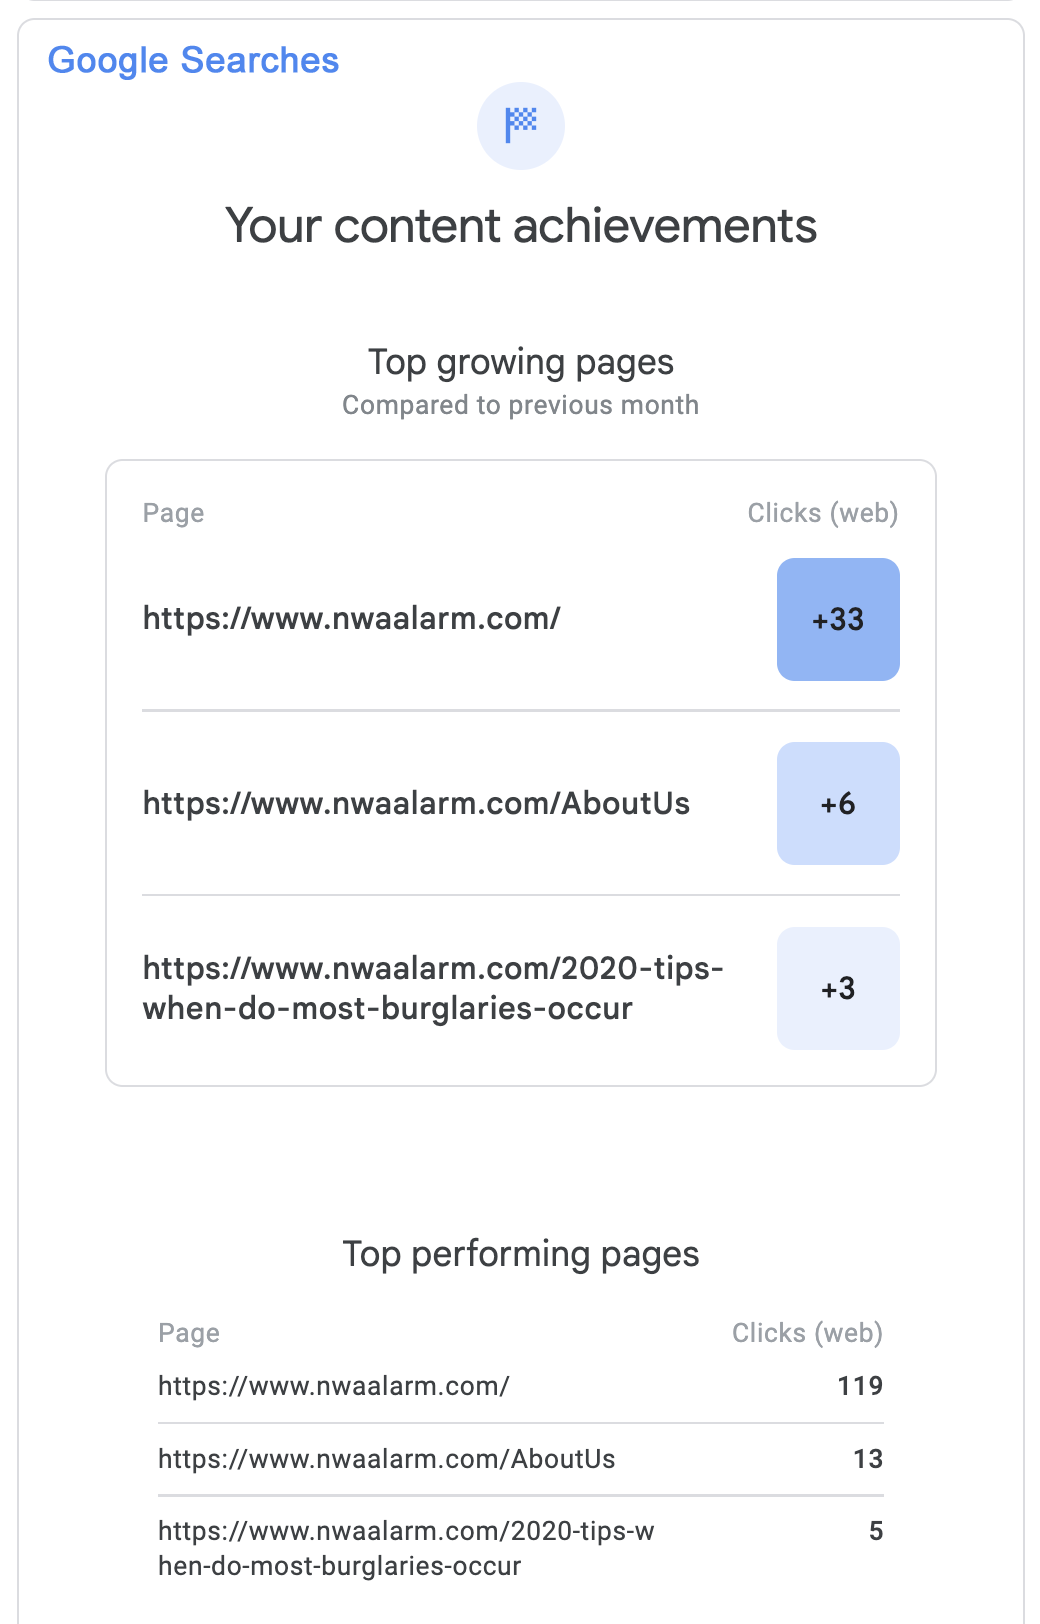Open nwaalarm.com homepage in top performing pages
Screen dimensions: 1040x1624
coord(333,1386)
